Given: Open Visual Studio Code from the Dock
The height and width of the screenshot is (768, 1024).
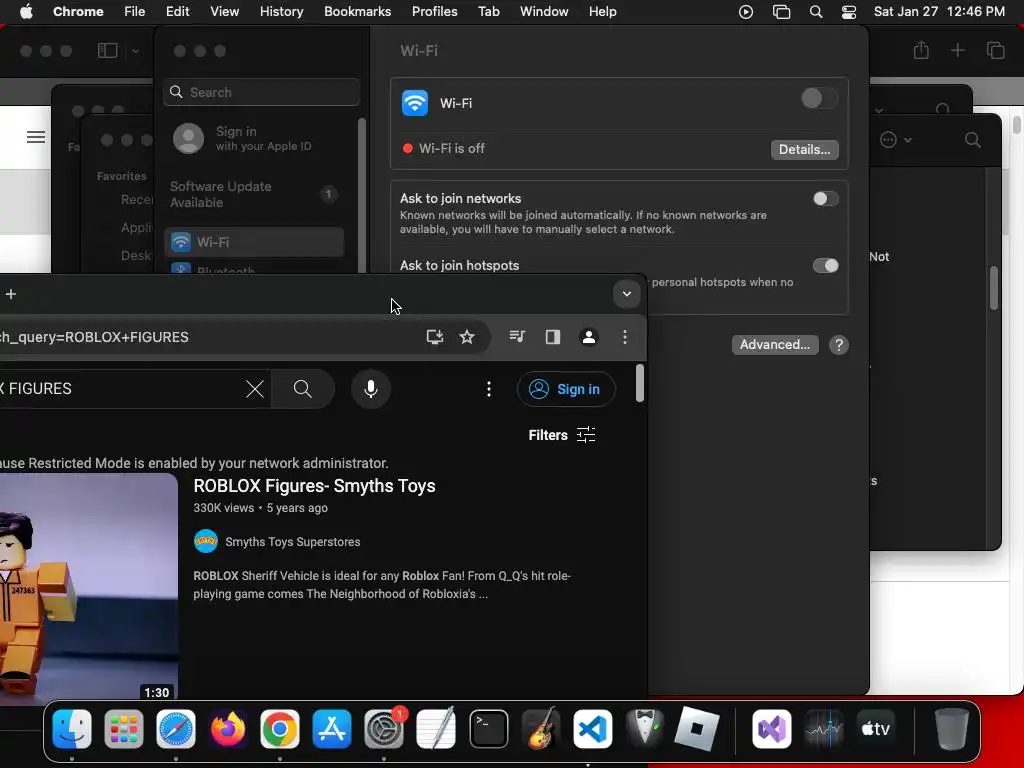Looking at the screenshot, I should pyautogui.click(x=593, y=729).
